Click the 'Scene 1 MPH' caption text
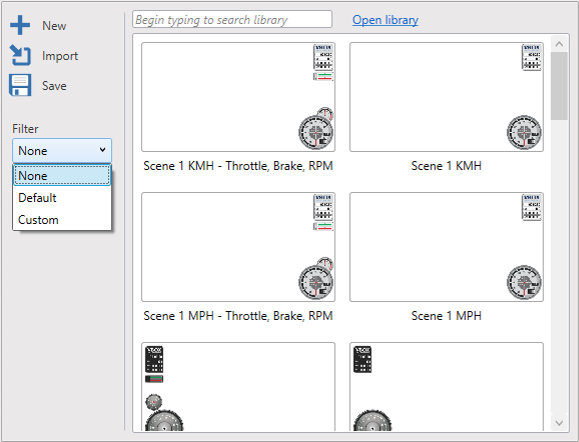 click(446, 316)
